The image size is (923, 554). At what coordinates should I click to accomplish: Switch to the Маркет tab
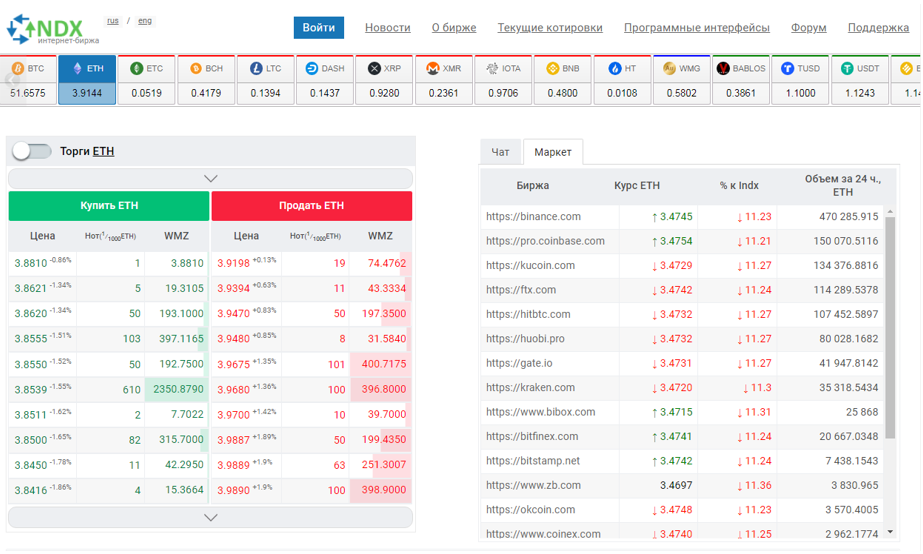(553, 152)
